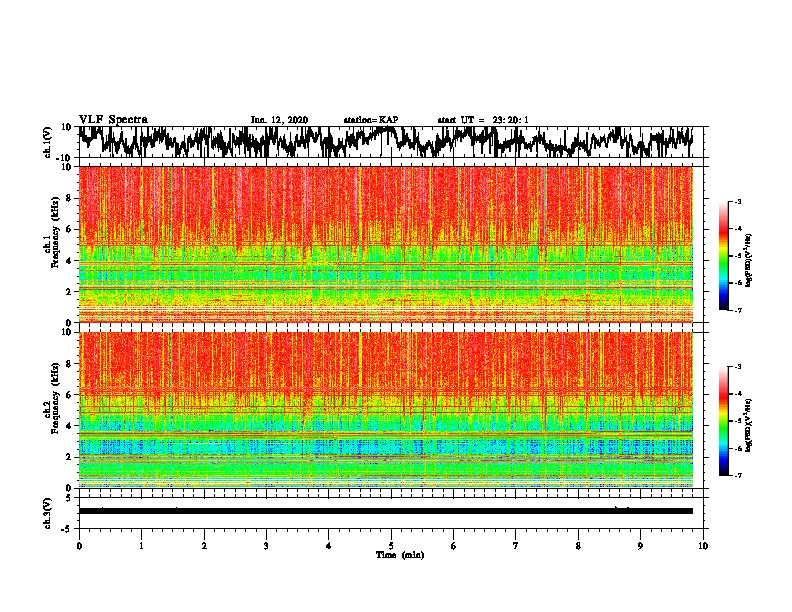Viewport: 792px width, 612px height.
Task: Click the ch.1(V) waveform axis label
Action: [x=48, y=142]
